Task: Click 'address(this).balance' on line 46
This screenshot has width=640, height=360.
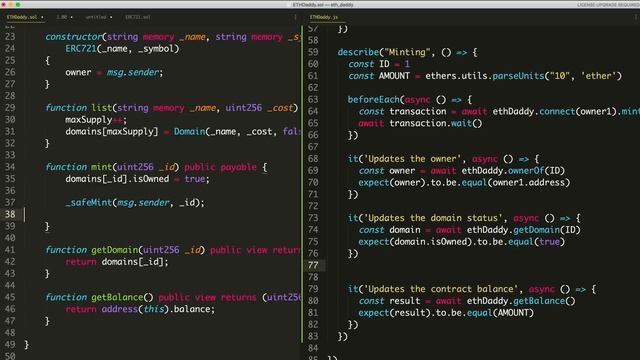Action: coord(158,309)
